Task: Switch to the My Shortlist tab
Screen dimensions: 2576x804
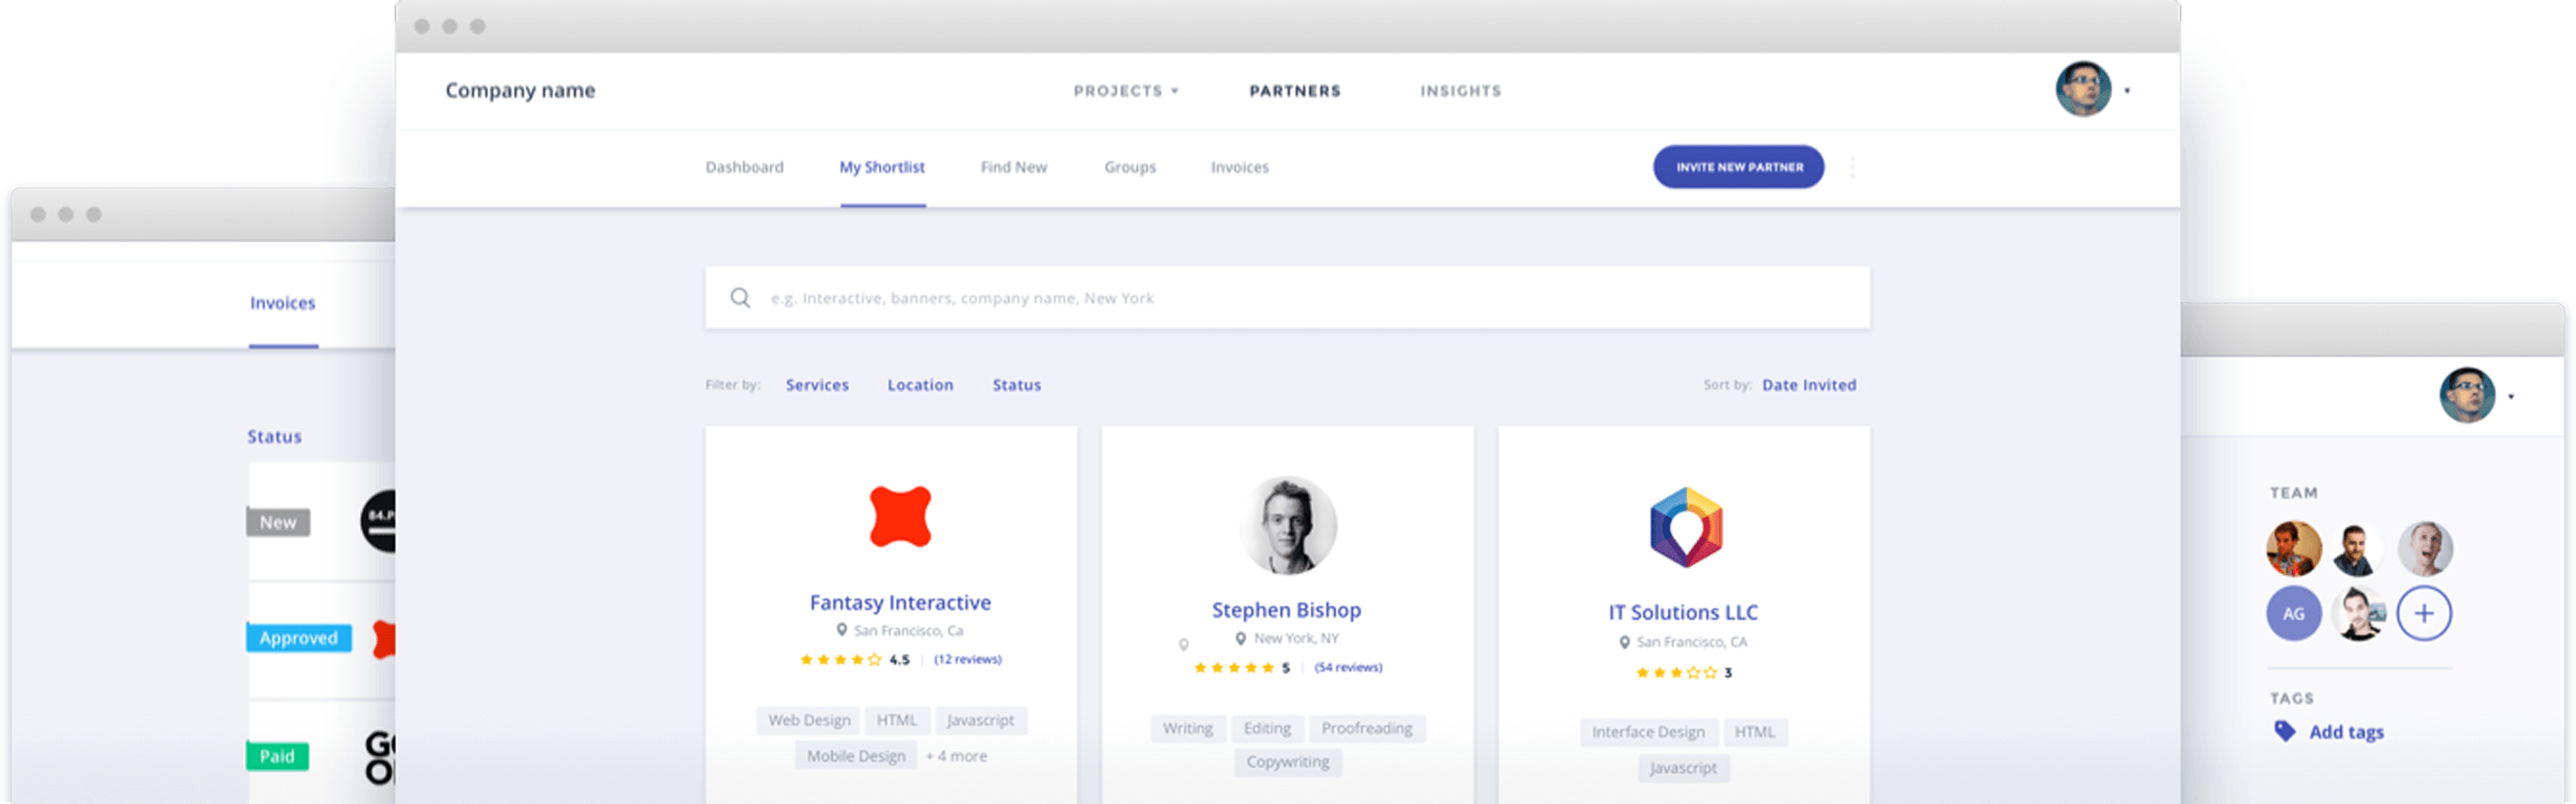Action: click(x=882, y=167)
